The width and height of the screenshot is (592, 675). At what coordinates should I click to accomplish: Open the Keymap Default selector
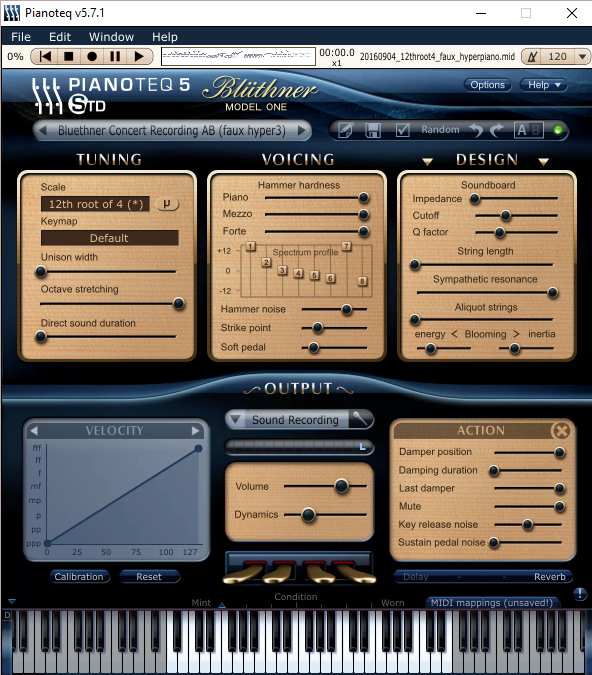click(109, 238)
